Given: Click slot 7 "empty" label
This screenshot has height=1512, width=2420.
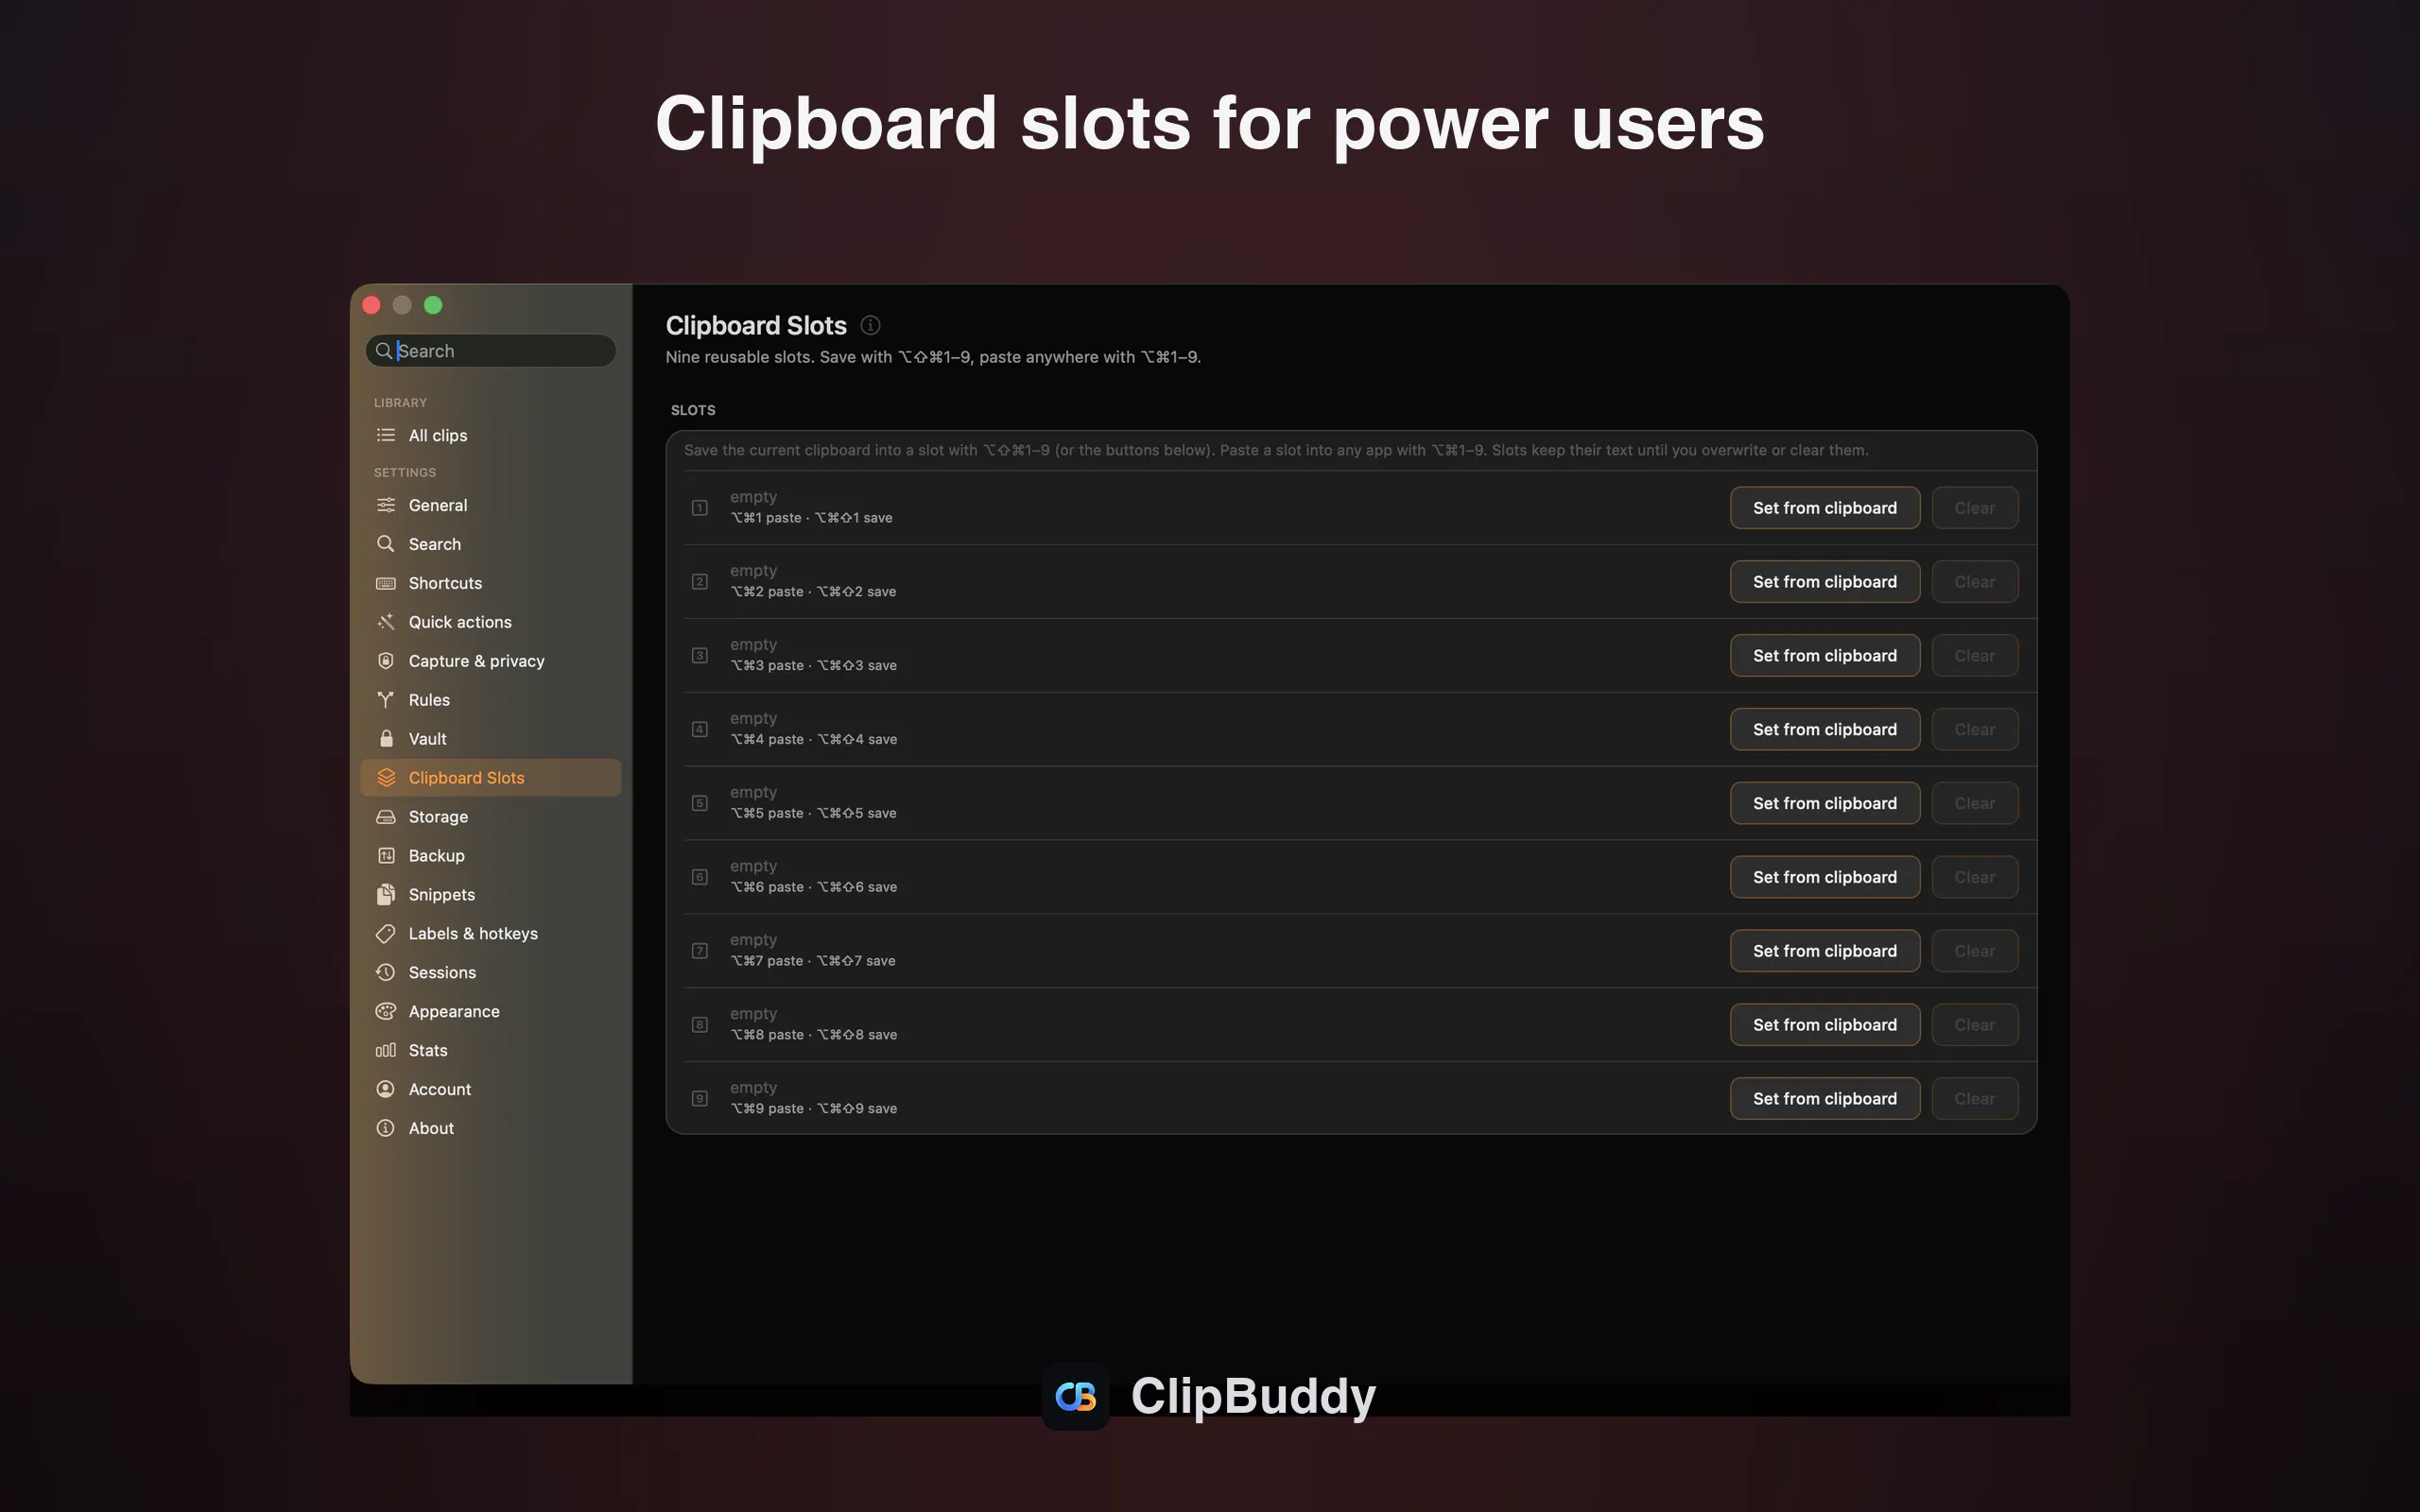Looking at the screenshot, I should pos(753,940).
